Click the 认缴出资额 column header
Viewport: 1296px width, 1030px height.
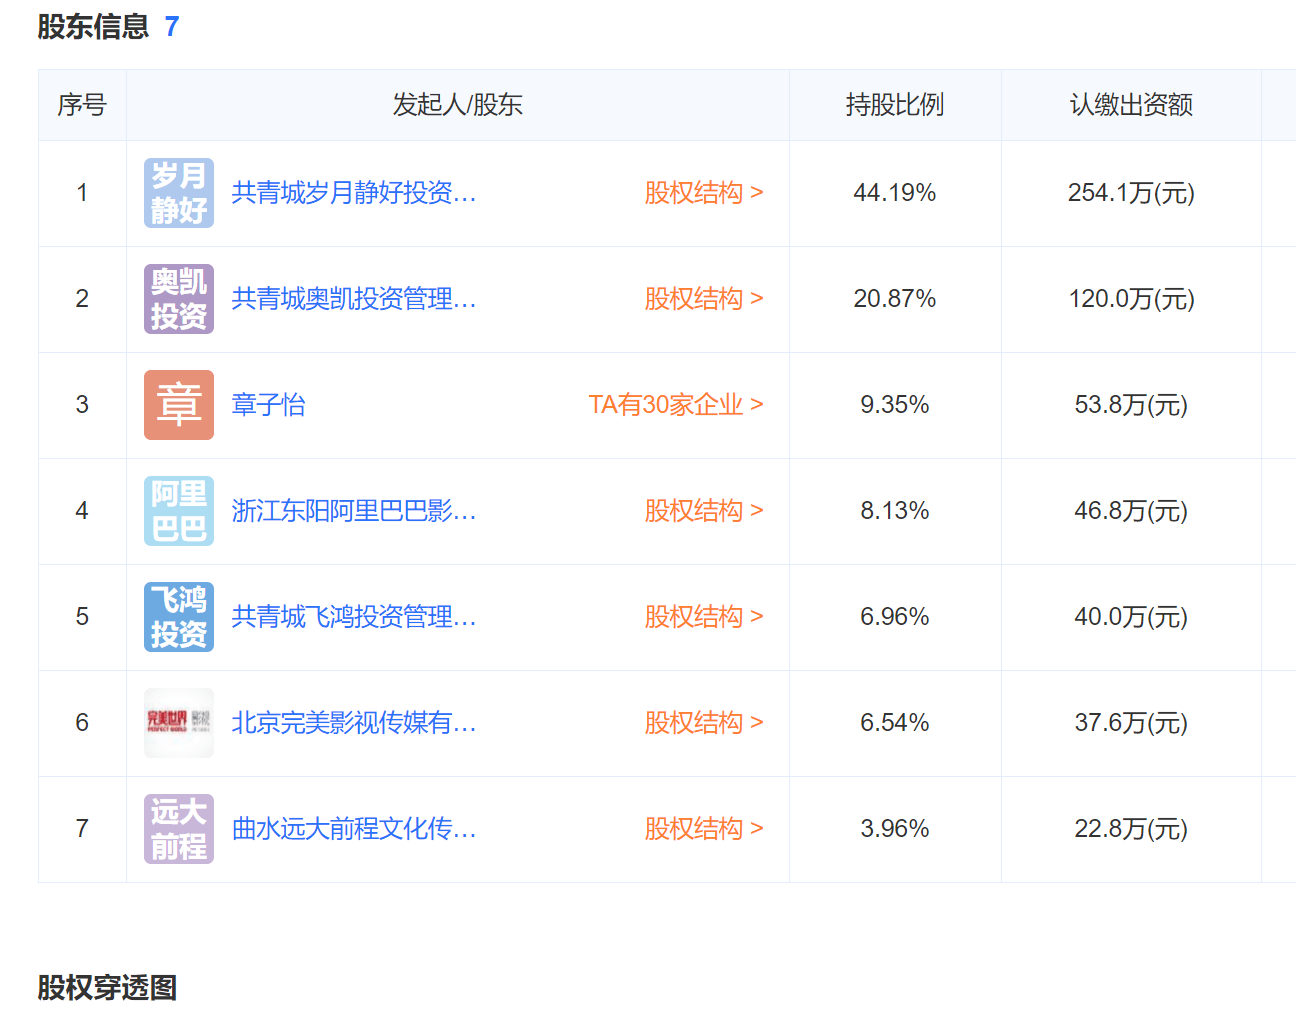click(1131, 105)
